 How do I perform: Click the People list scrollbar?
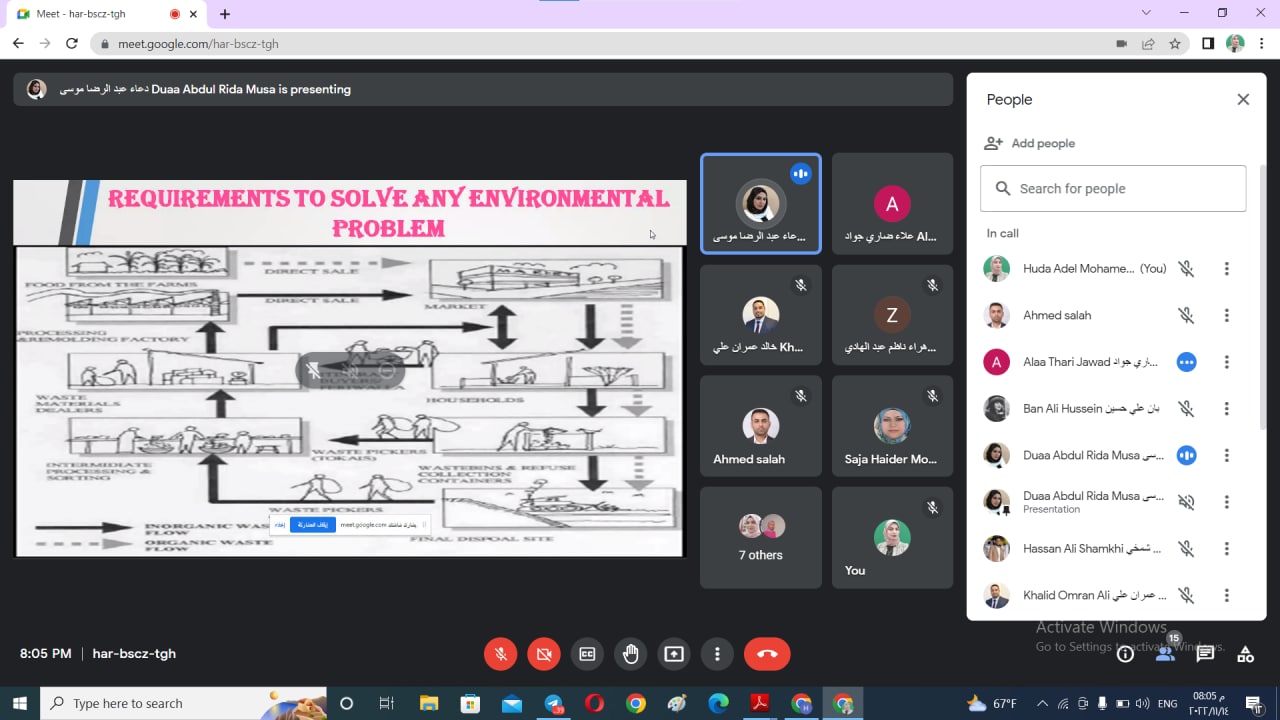(1261, 300)
